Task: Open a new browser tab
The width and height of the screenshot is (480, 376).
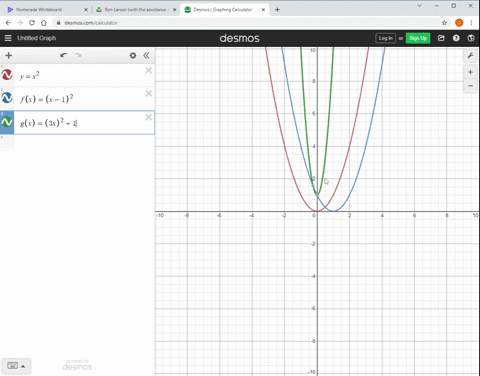Action: [x=277, y=10]
